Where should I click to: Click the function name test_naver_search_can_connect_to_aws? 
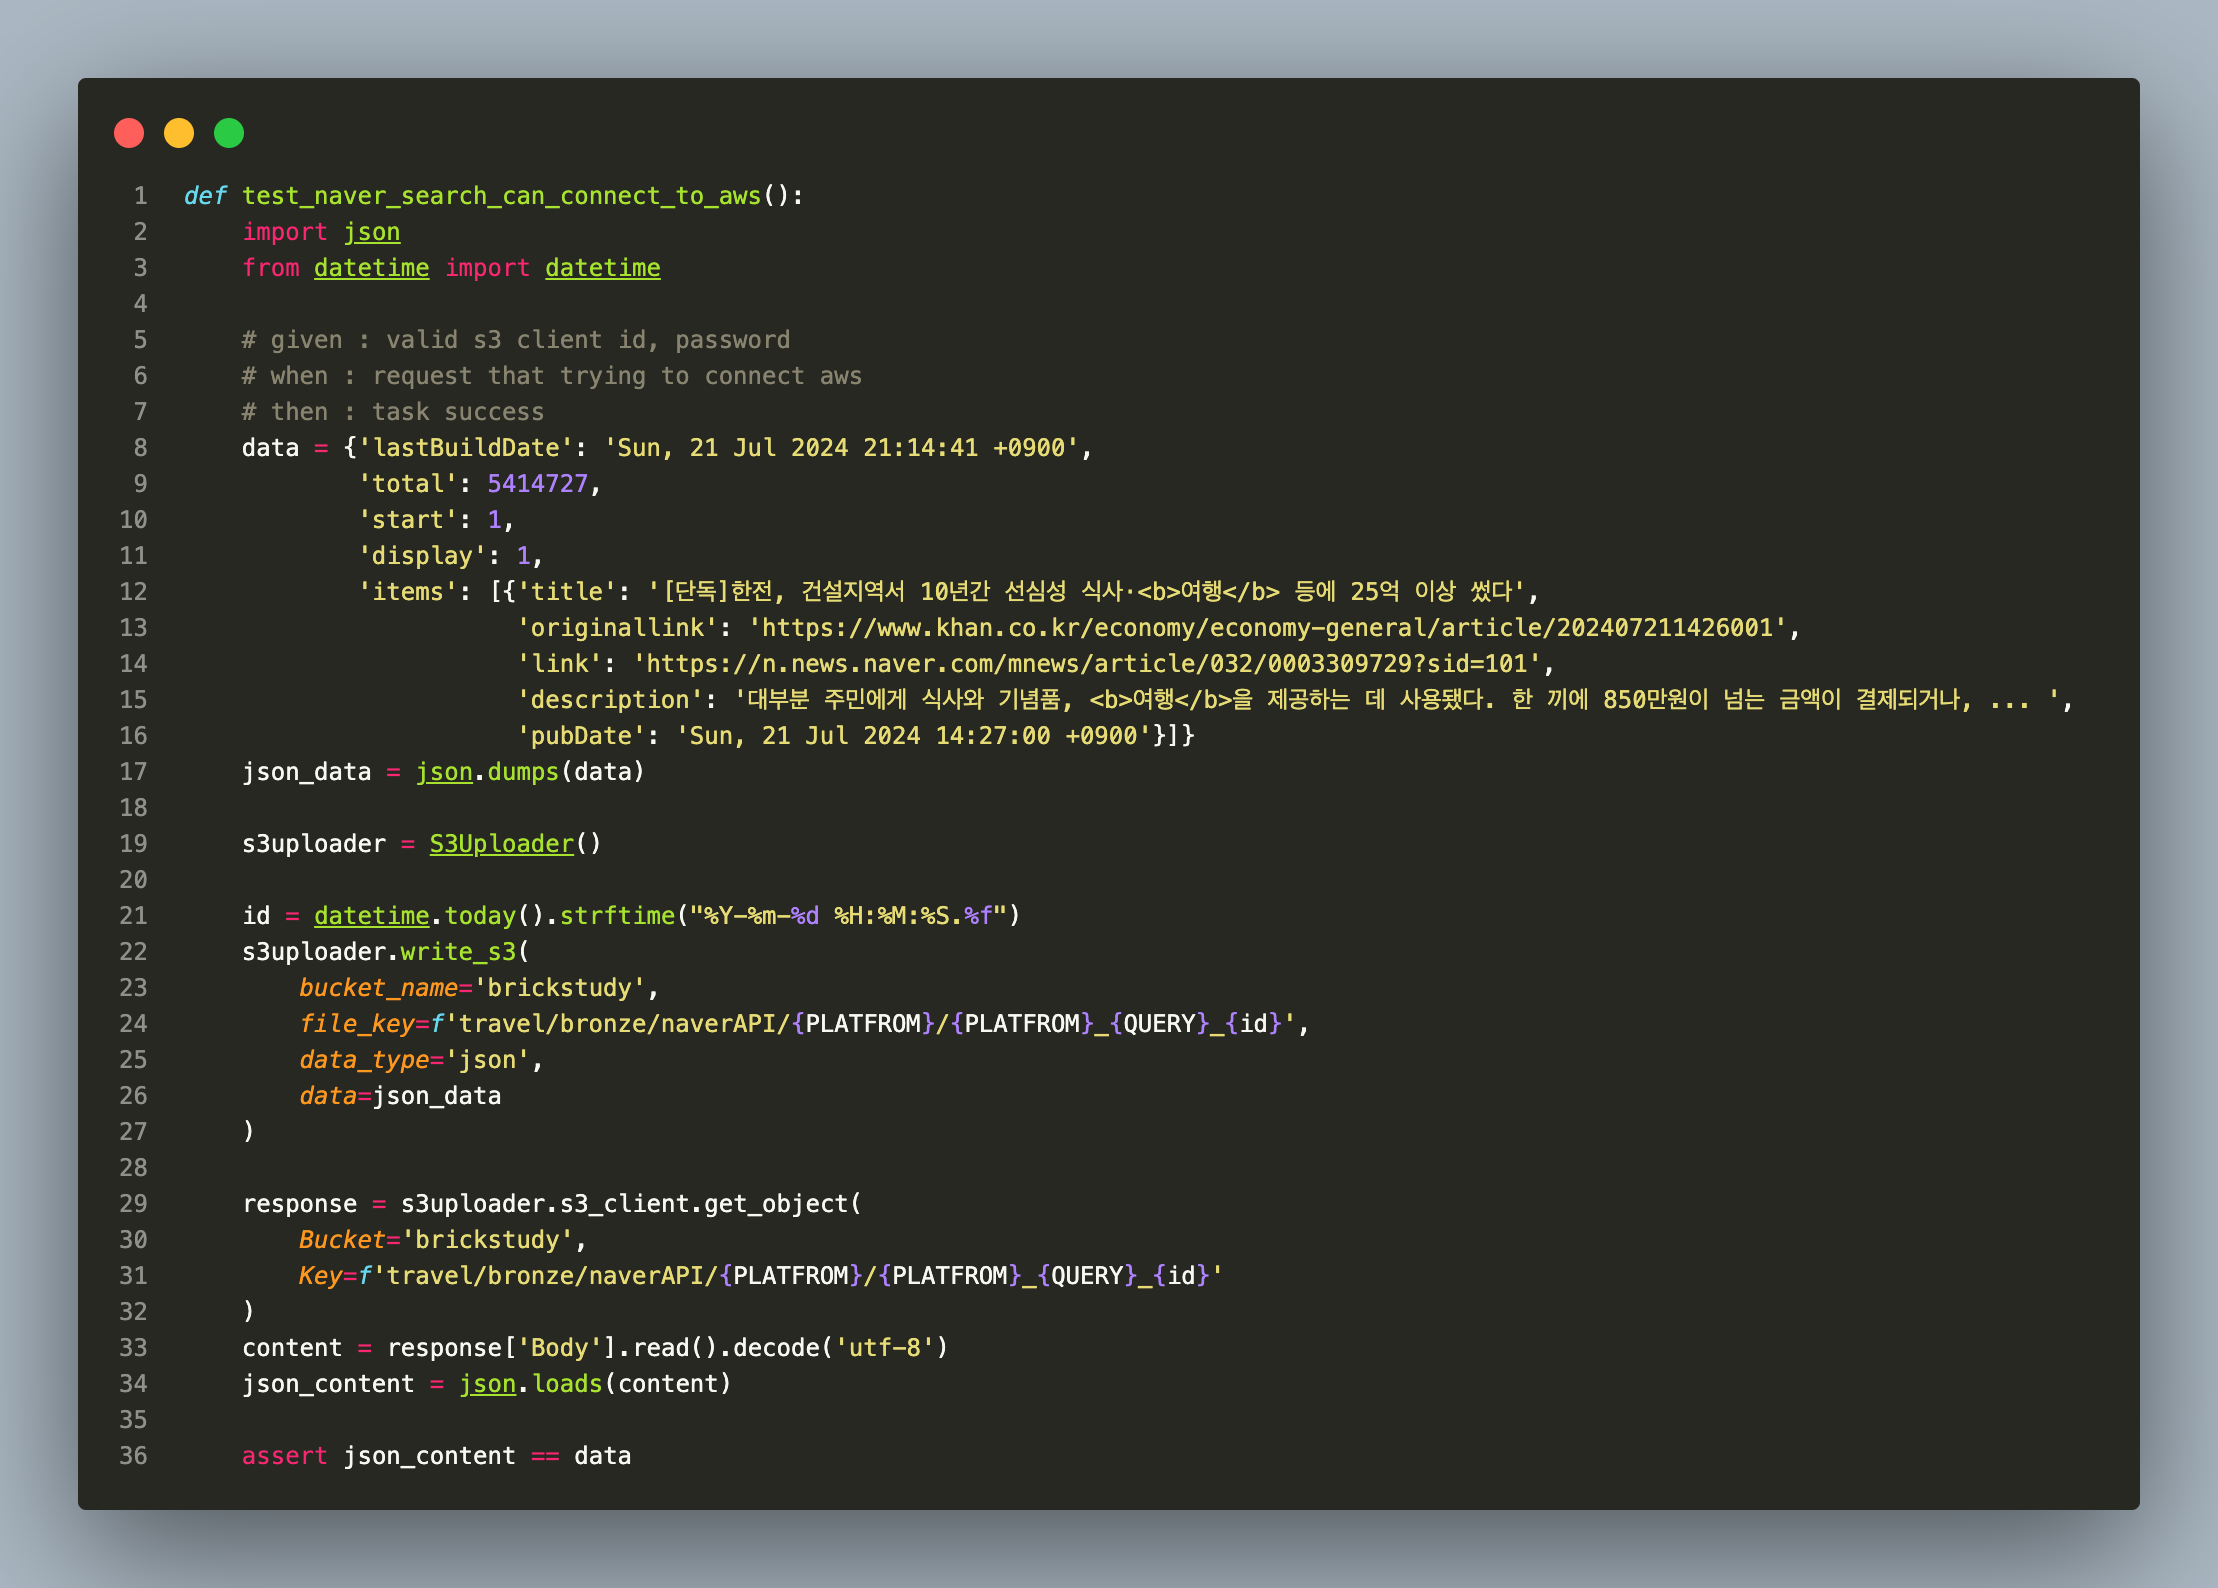coord(501,196)
